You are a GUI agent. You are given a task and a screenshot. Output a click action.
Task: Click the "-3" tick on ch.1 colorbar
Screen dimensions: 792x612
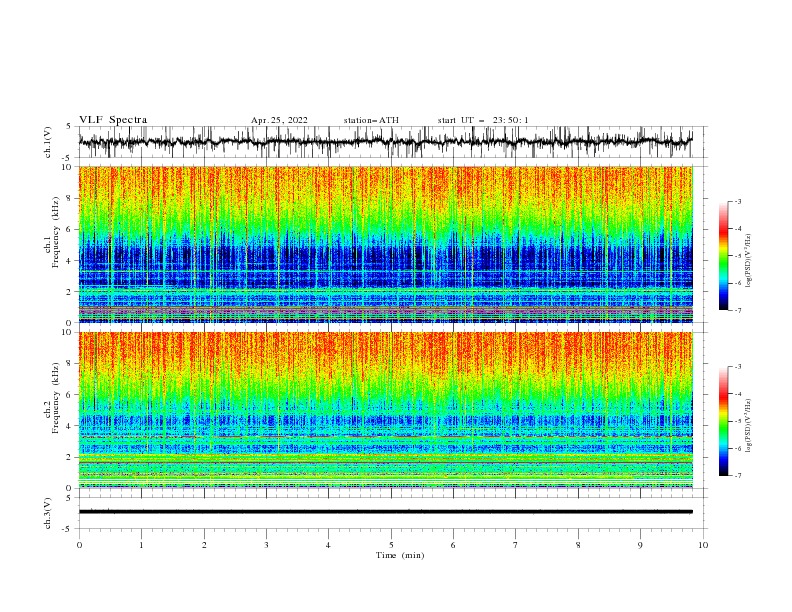738,201
